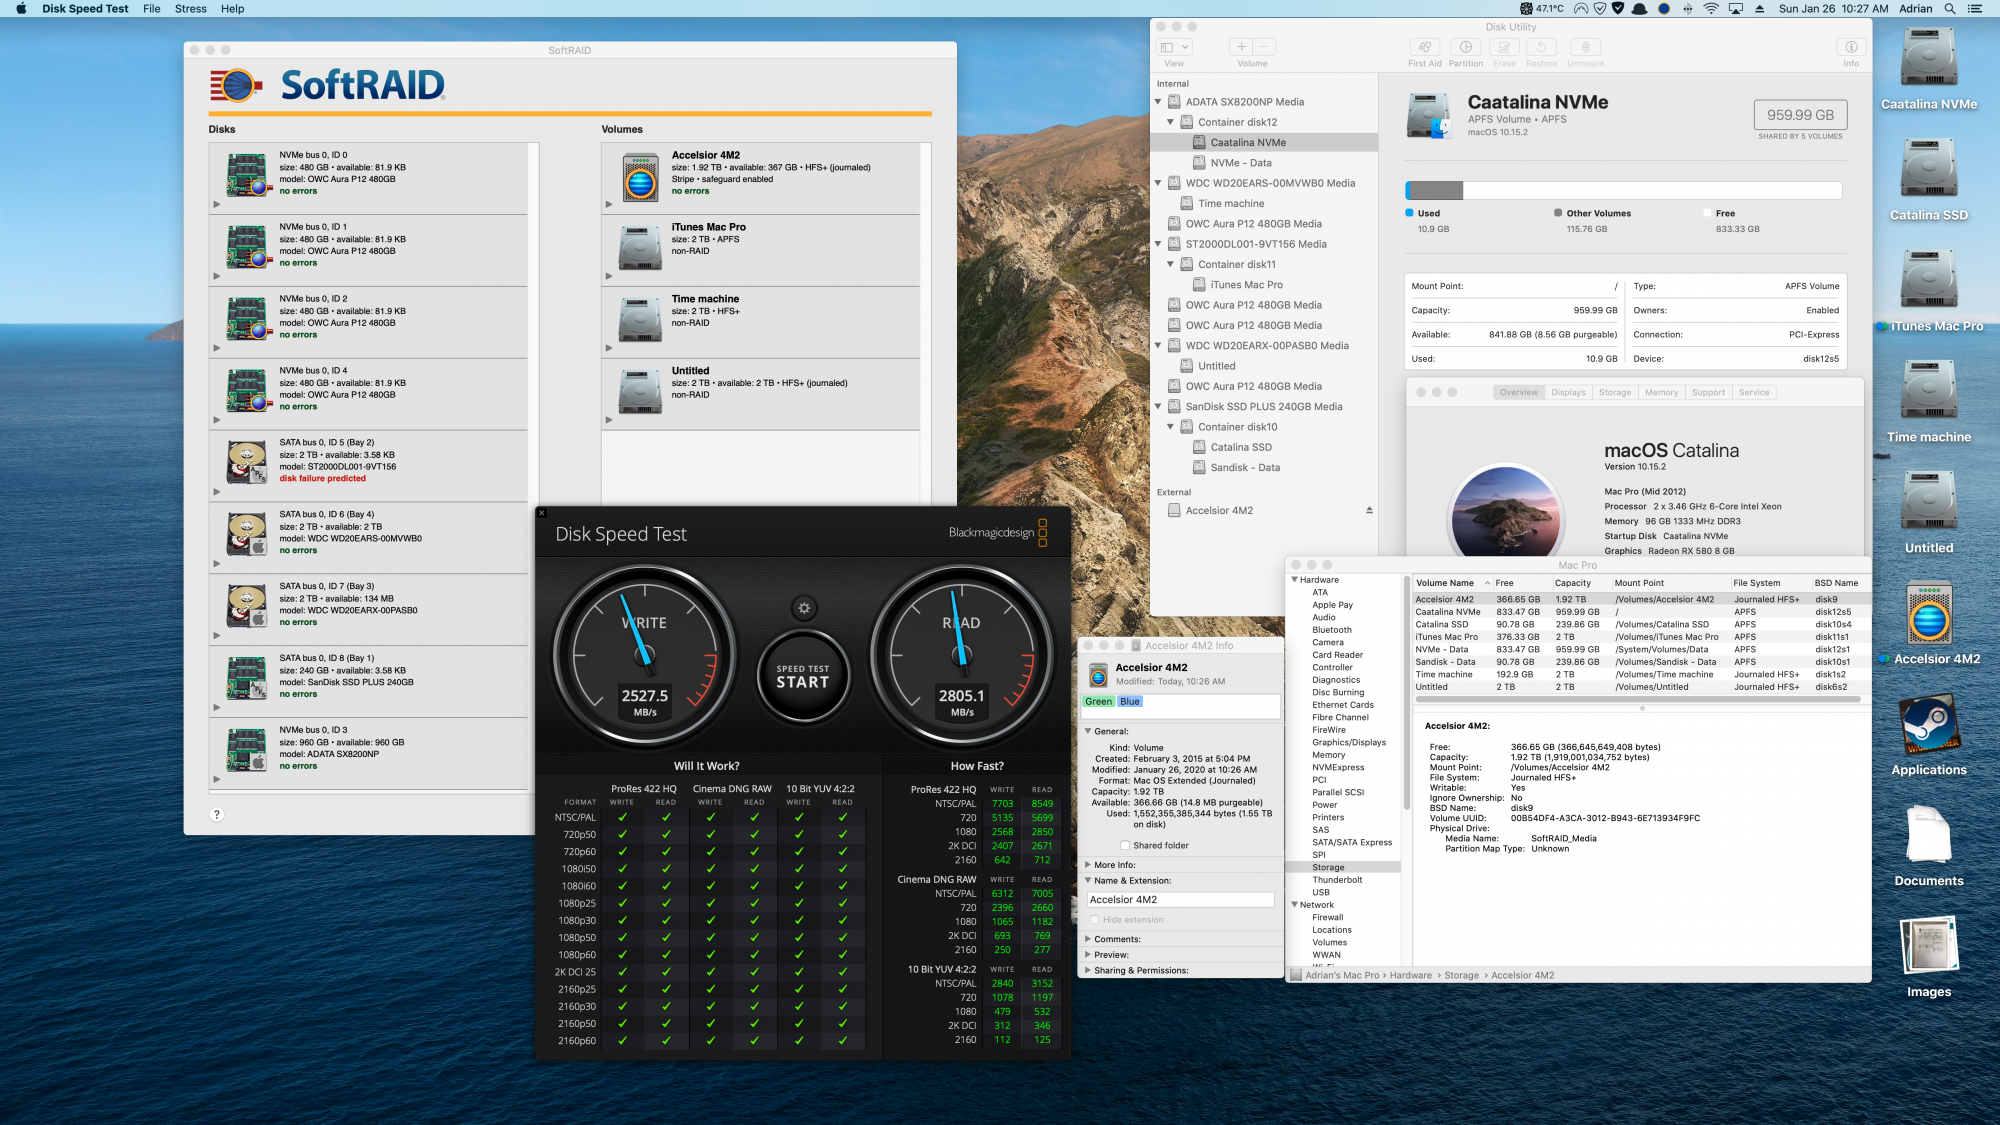This screenshot has width=2000, height=1125.
Task: Click the Partition toolbar icon
Action: [1465, 47]
